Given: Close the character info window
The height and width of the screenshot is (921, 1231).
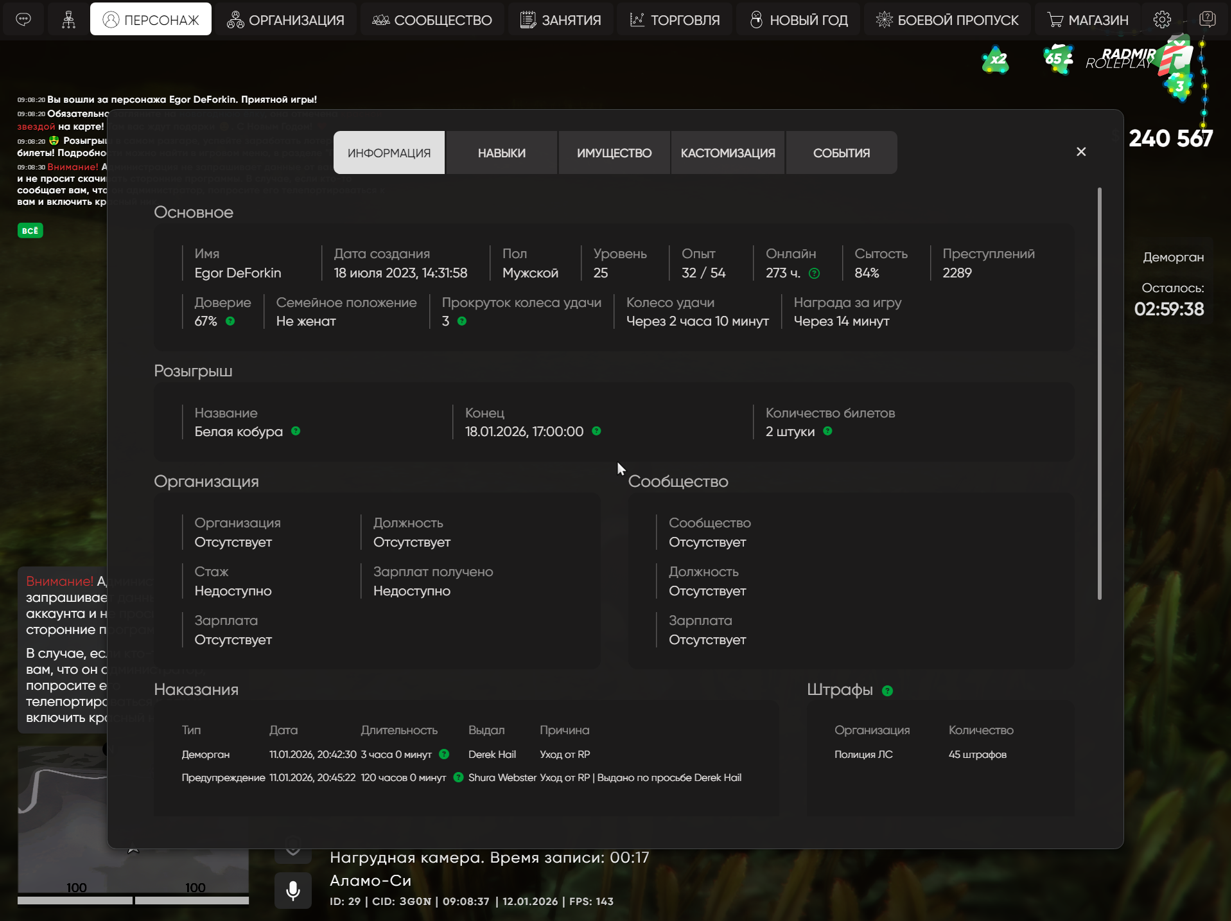Looking at the screenshot, I should pos(1081,152).
